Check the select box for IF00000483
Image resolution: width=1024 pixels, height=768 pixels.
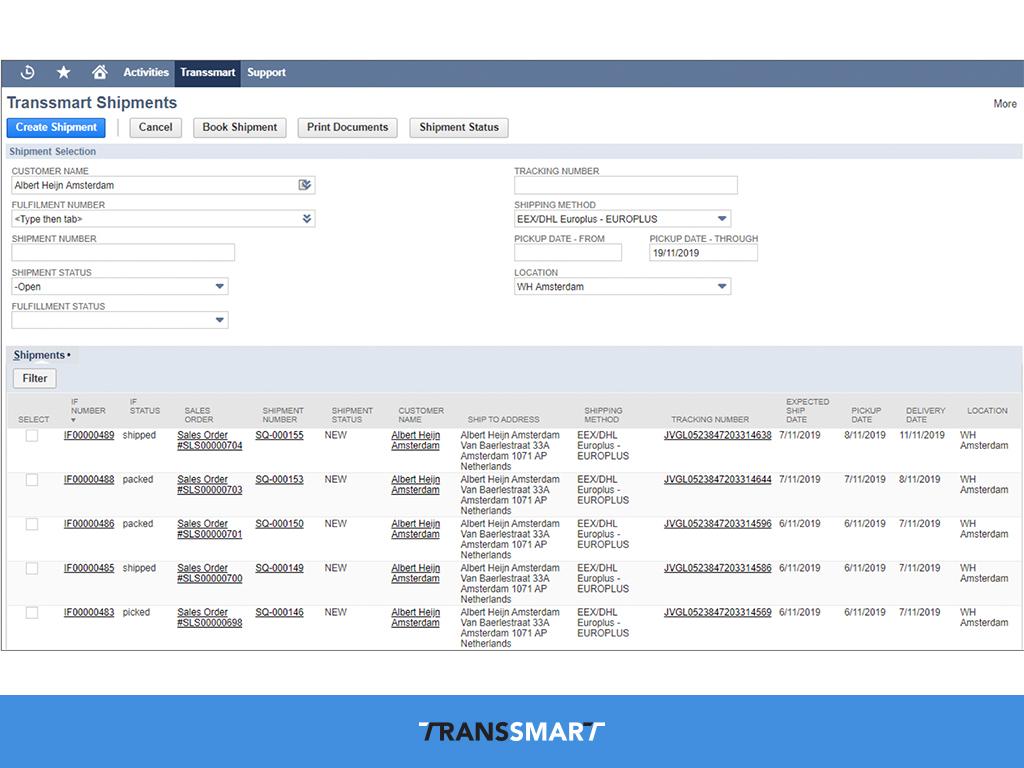tap(32, 612)
